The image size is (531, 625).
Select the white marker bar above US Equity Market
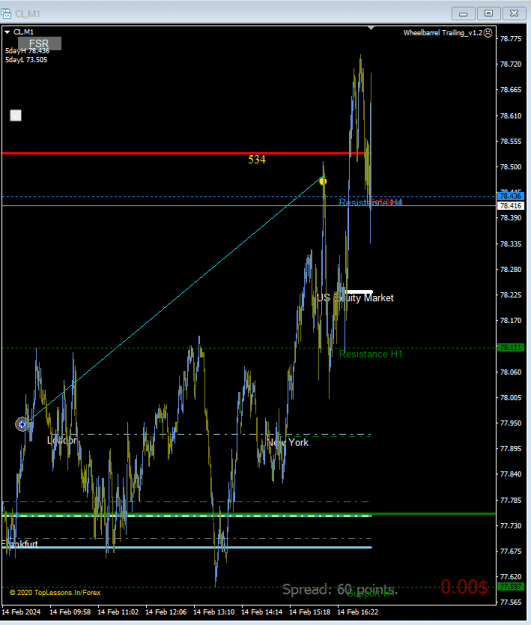coord(359,292)
